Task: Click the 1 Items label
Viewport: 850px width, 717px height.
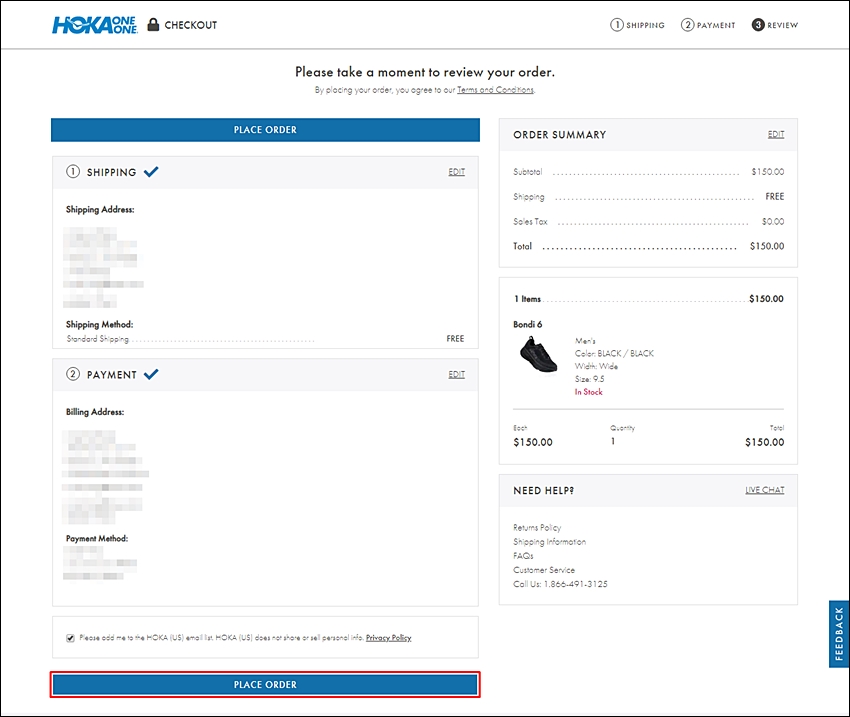Action: 527,299
